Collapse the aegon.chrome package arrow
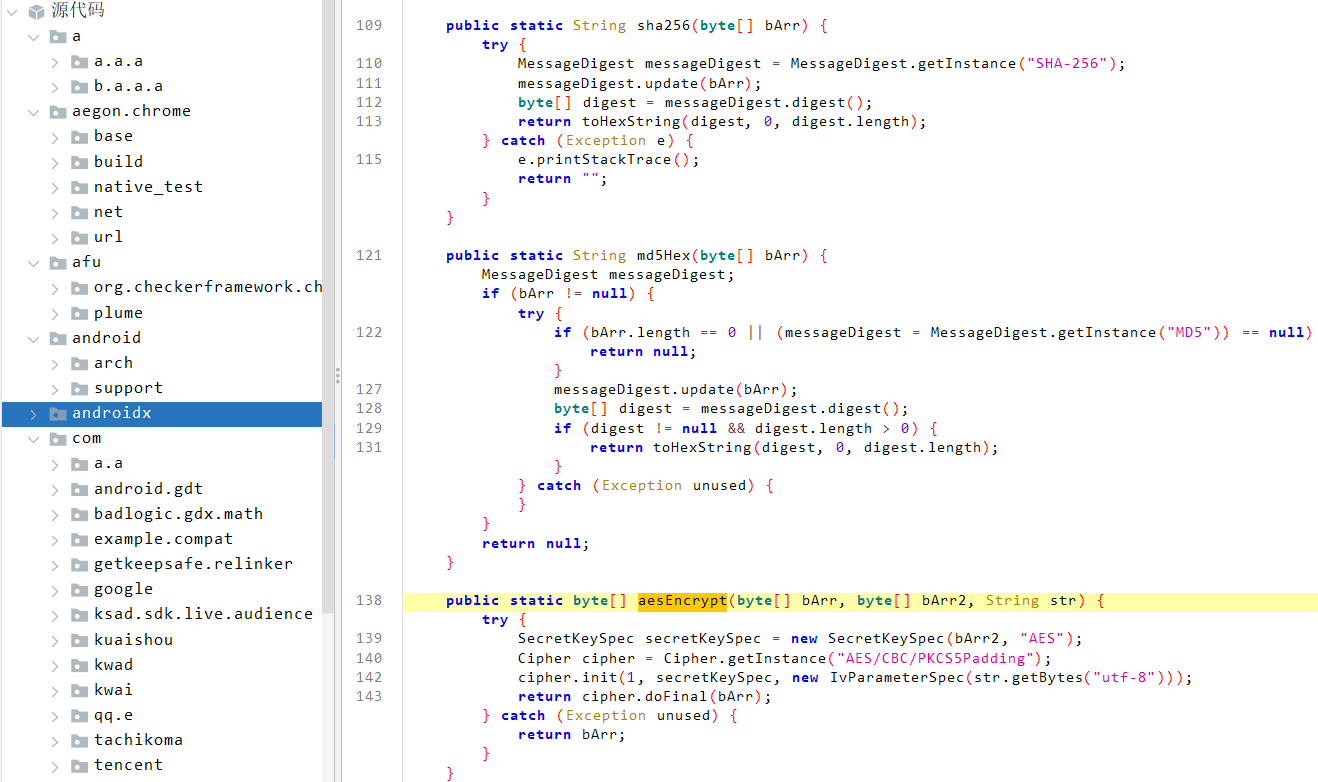The image size is (1318, 782). 33,111
